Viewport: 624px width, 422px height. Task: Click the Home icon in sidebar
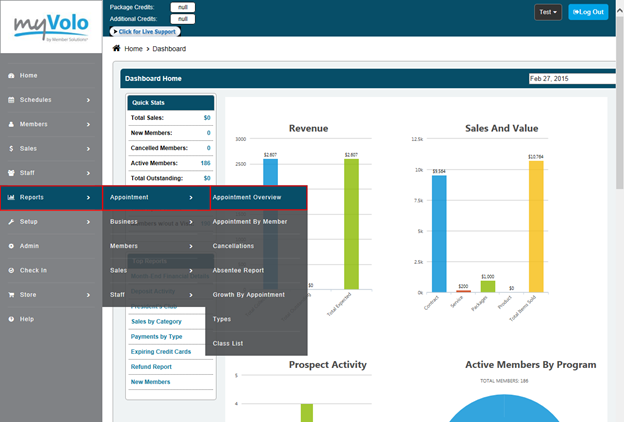11,75
